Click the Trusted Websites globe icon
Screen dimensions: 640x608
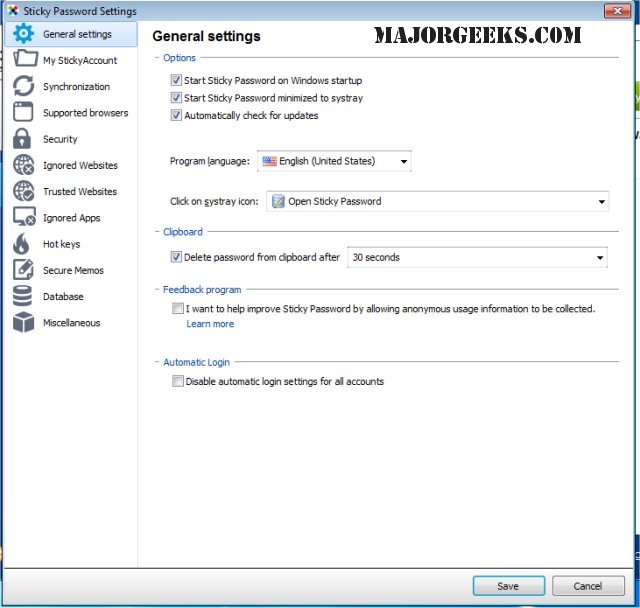click(x=23, y=191)
